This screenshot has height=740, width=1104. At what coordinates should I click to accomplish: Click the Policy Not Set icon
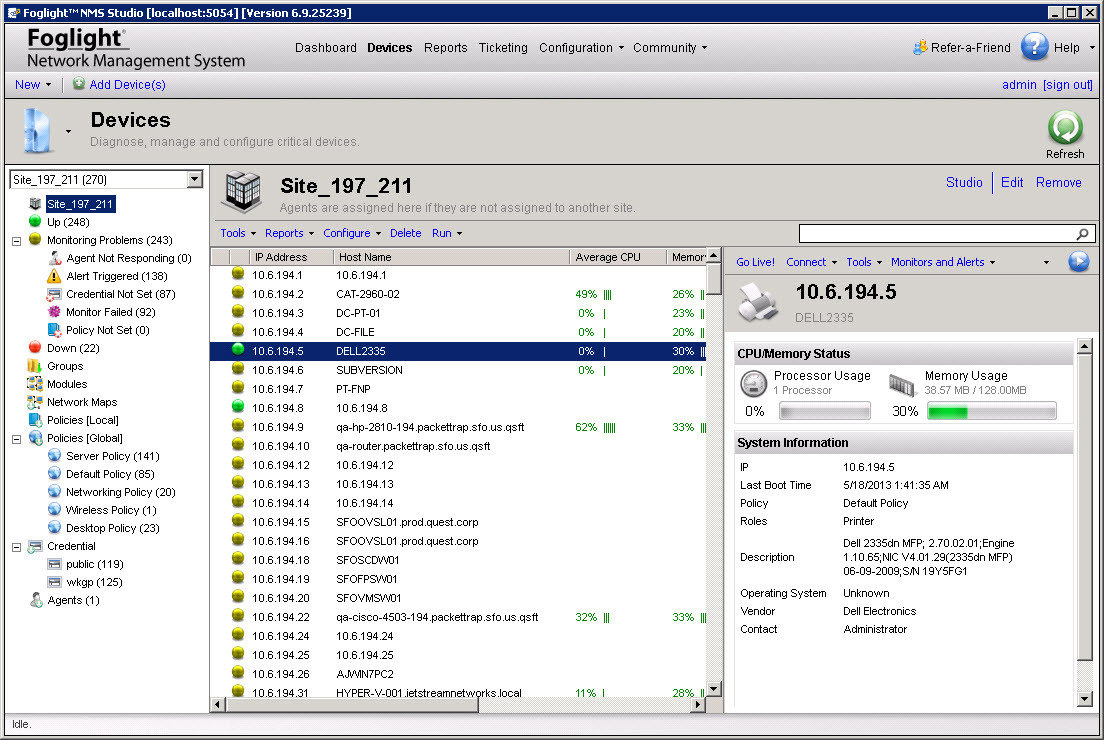(54, 330)
